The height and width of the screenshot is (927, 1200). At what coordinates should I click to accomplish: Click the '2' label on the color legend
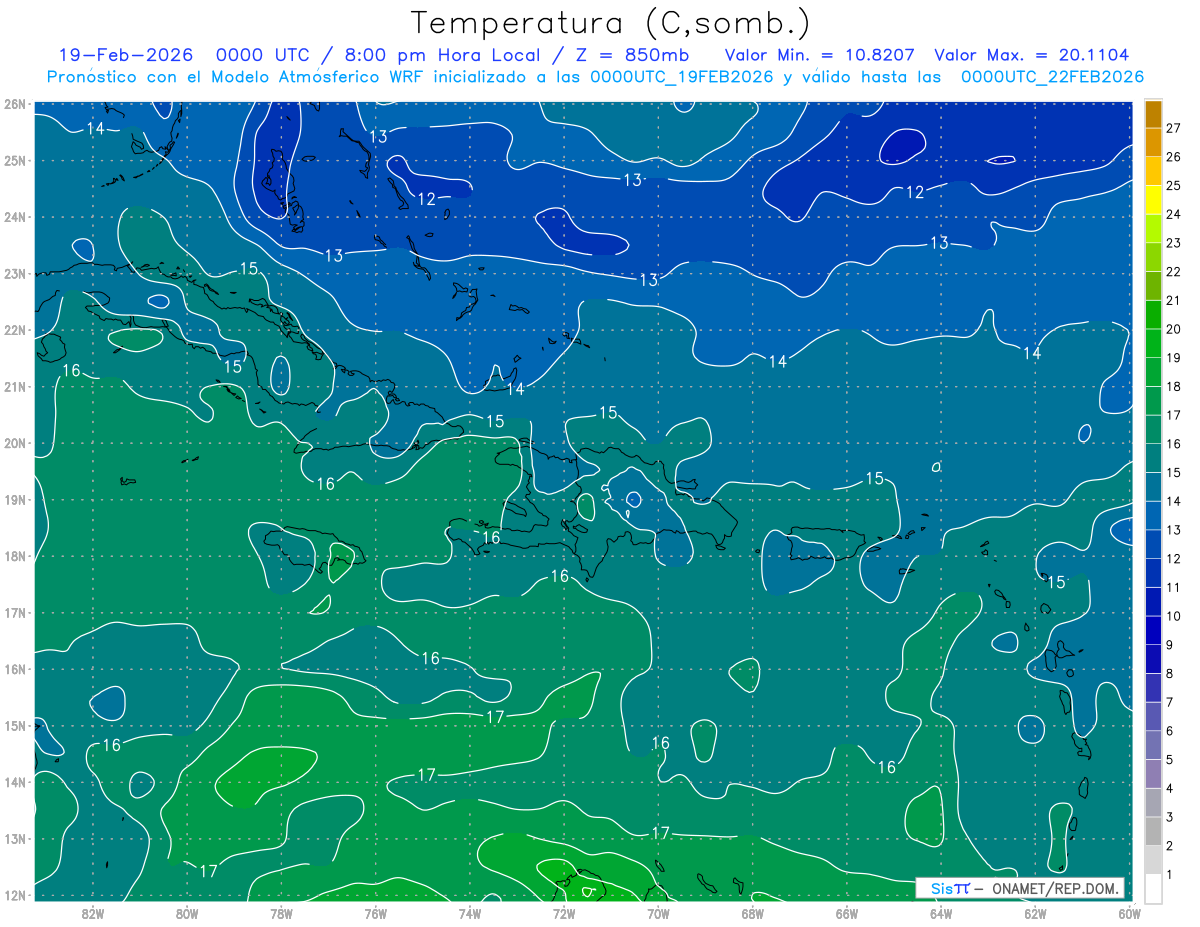tap(1170, 846)
